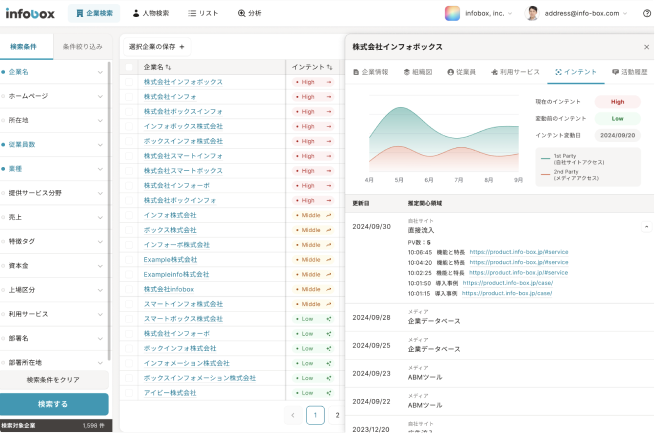
Task: Click 検索条件をクリア to reset filters
Action: 54,380
